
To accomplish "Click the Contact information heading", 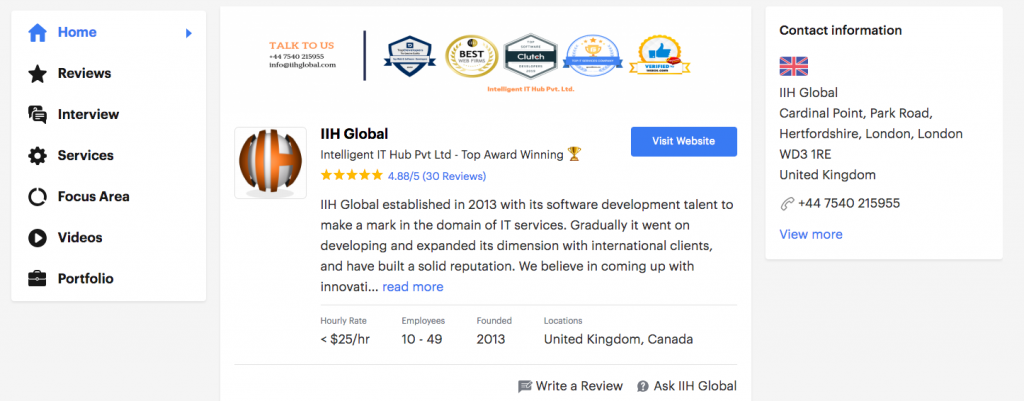I will click(840, 30).
